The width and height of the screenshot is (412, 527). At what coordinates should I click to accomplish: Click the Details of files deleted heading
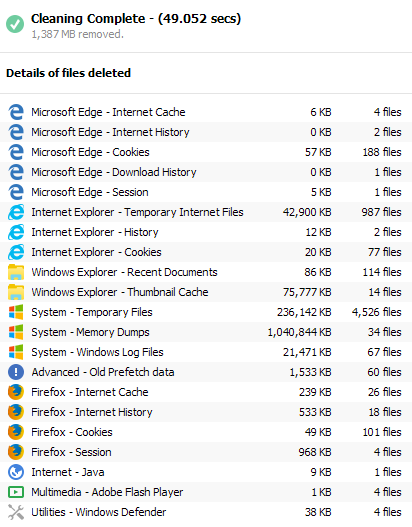pyautogui.click(x=69, y=73)
